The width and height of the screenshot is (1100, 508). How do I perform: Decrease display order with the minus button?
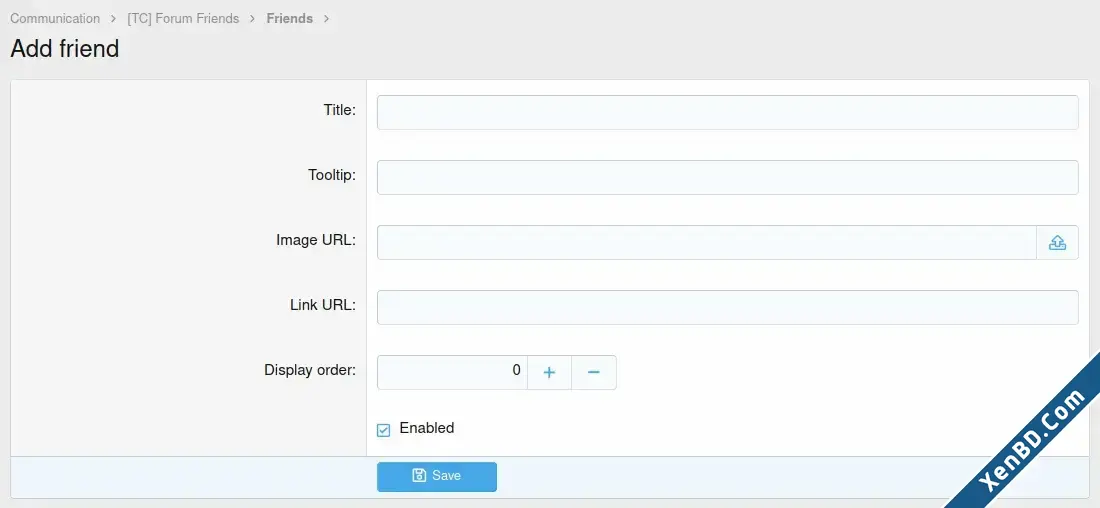click(593, 373)
